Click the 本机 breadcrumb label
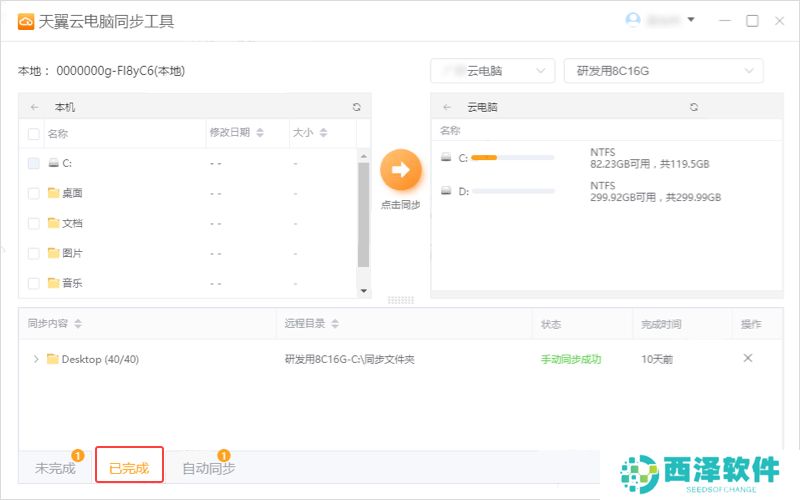 (x=65, y=107)
